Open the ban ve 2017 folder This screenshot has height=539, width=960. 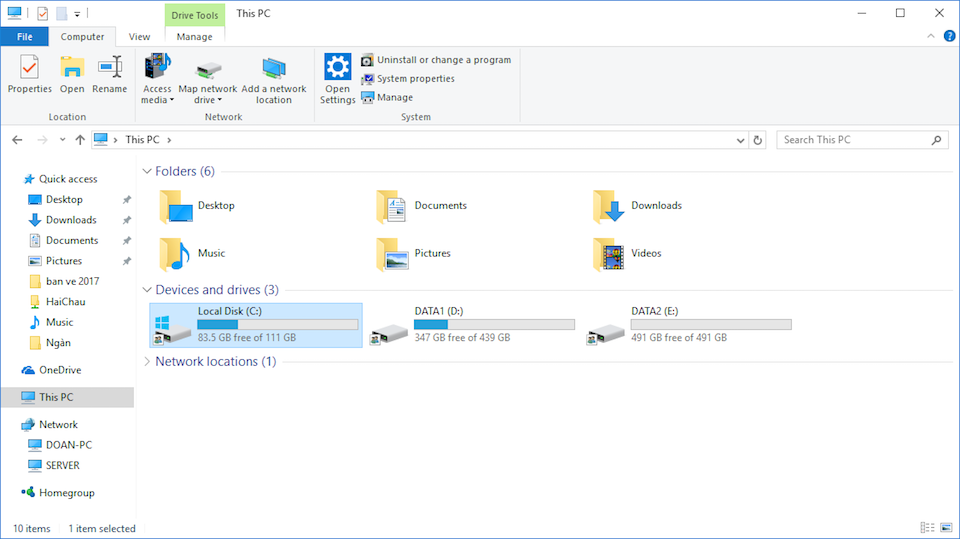72,281
